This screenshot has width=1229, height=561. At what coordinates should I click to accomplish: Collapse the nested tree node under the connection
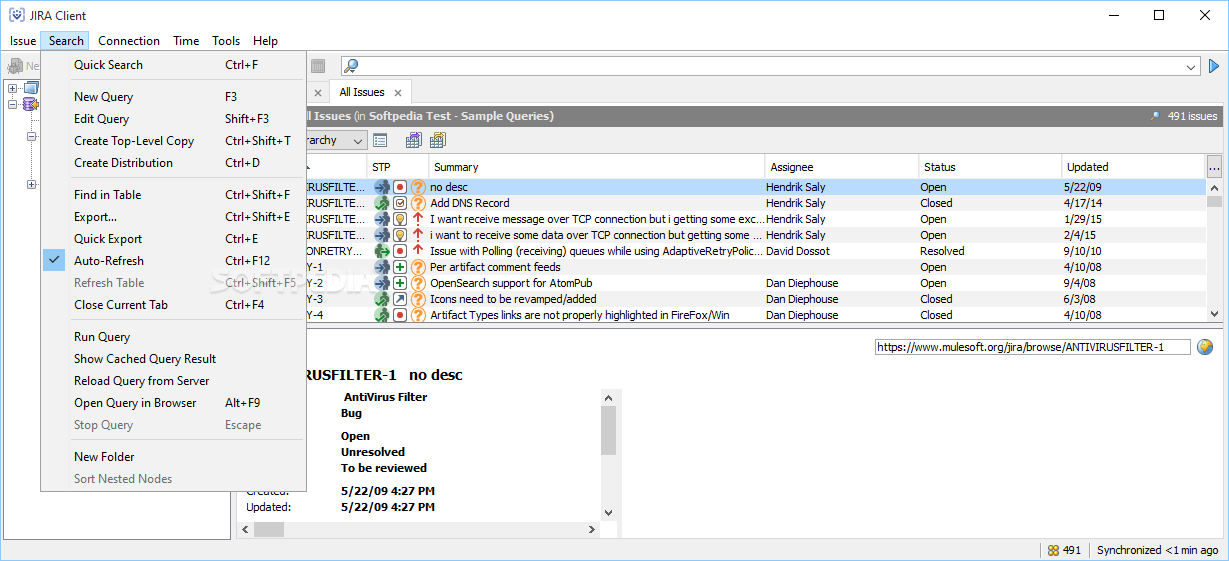click(31, 136)
